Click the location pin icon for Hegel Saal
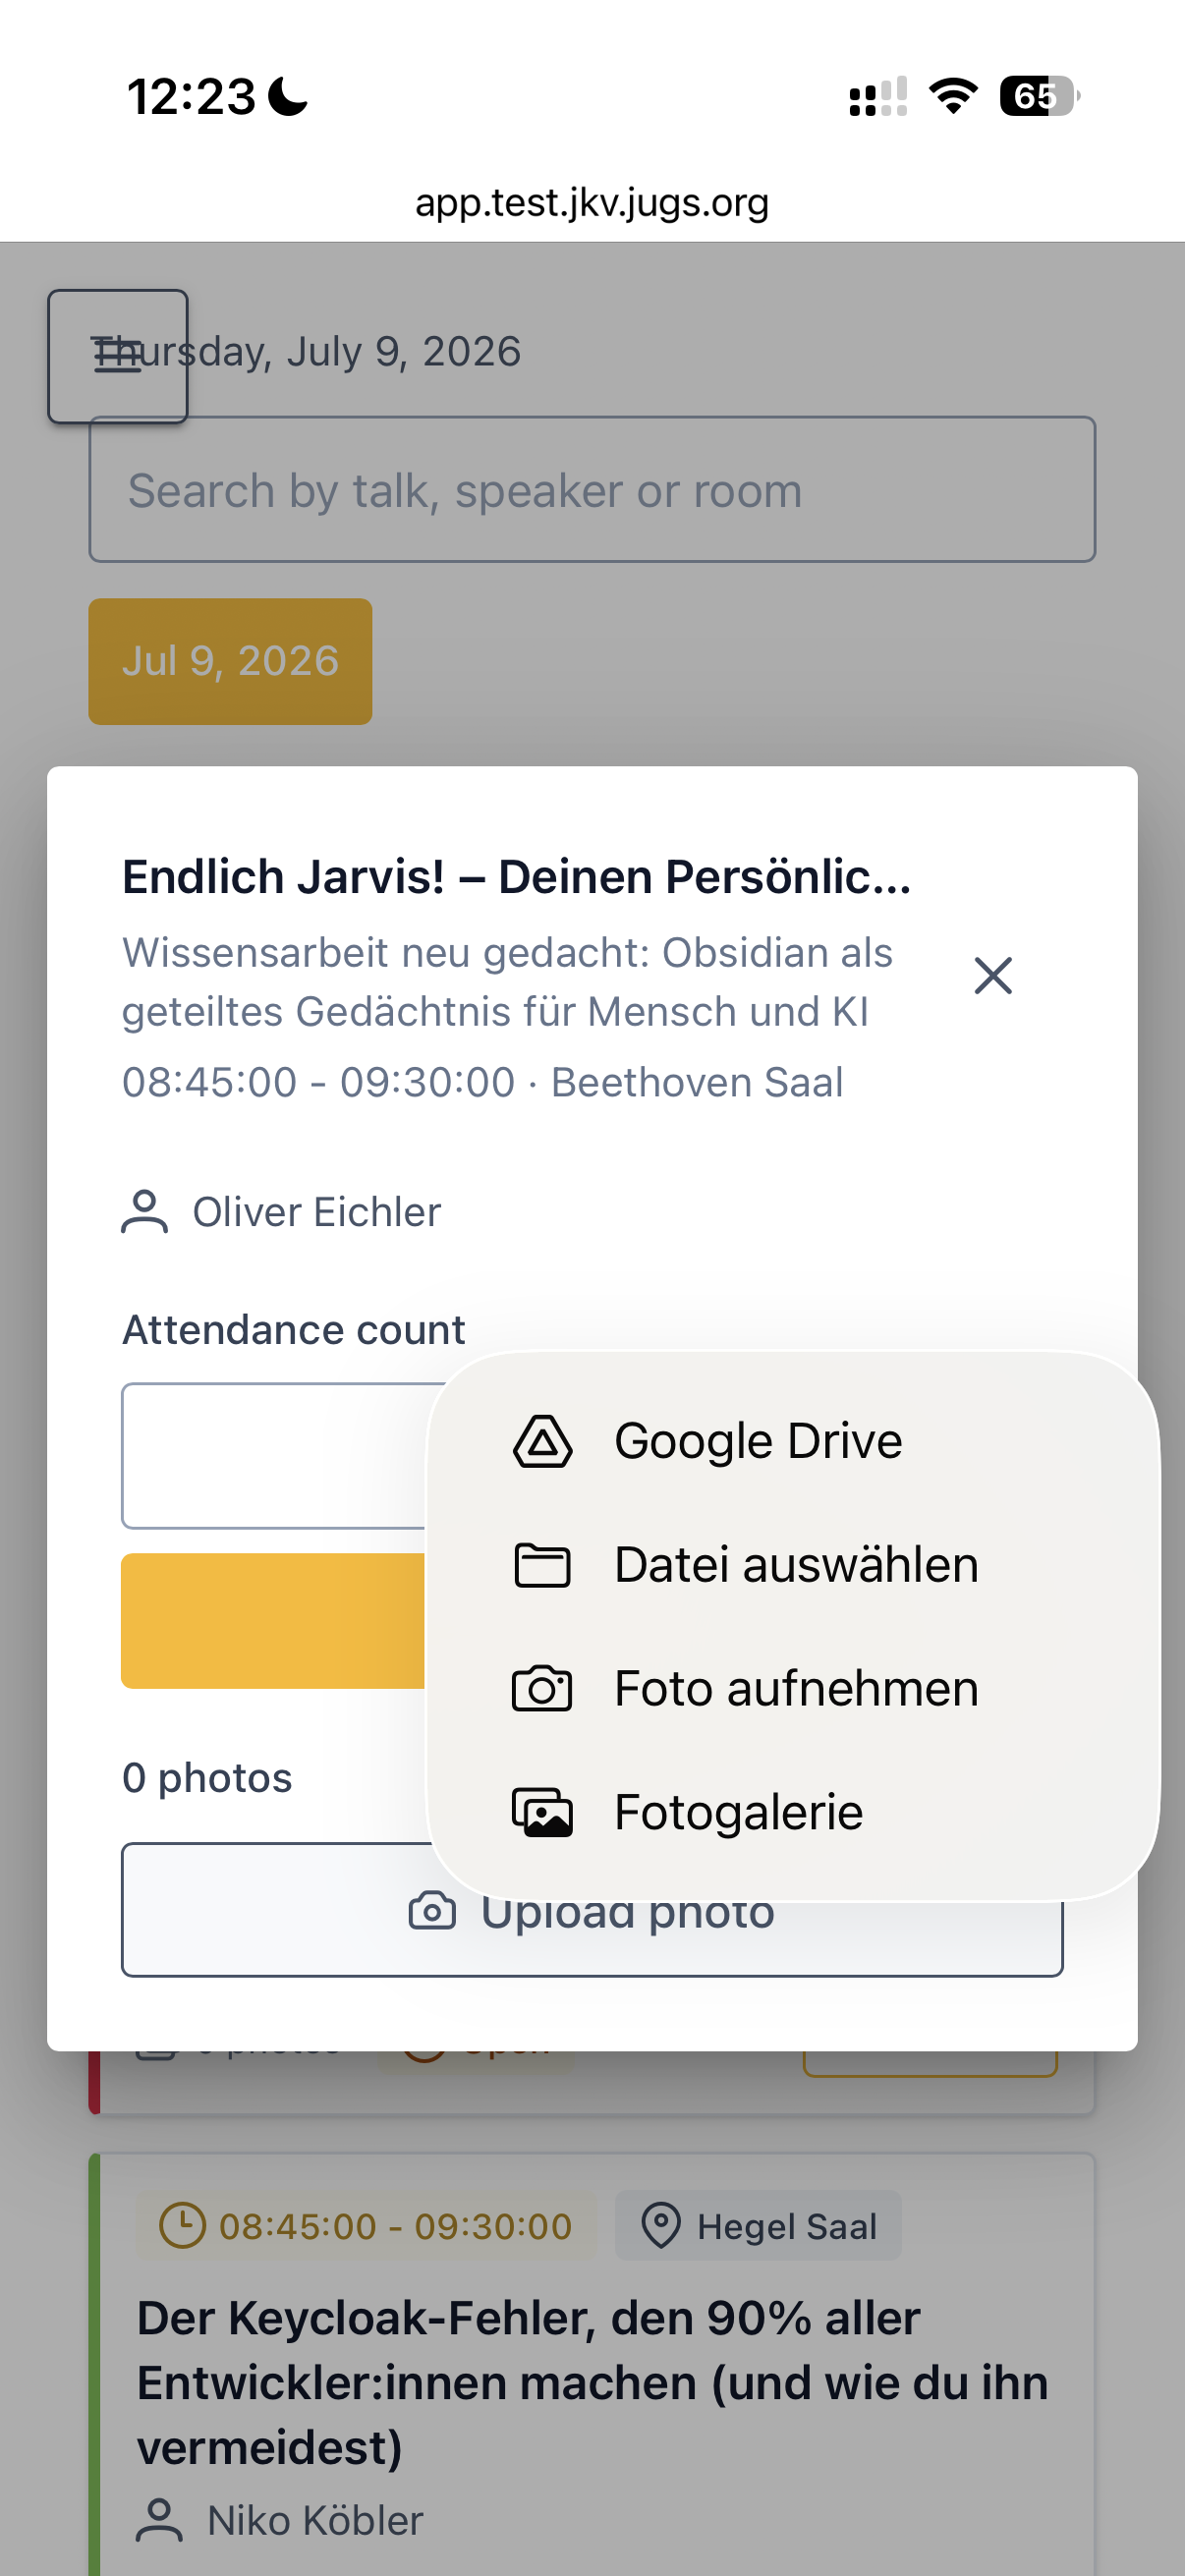Screen dimensions: 1185x2576 point(660,2226)
